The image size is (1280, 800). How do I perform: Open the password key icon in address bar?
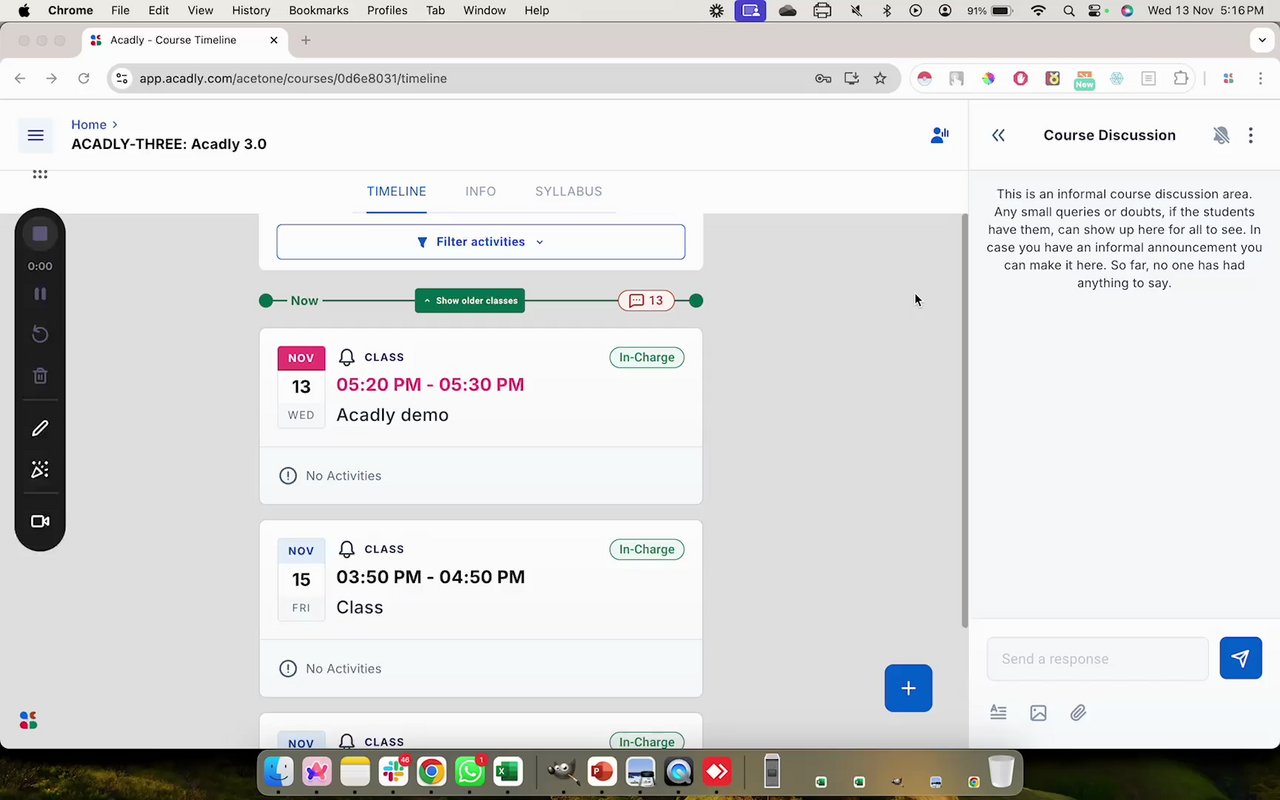(823, 78)
